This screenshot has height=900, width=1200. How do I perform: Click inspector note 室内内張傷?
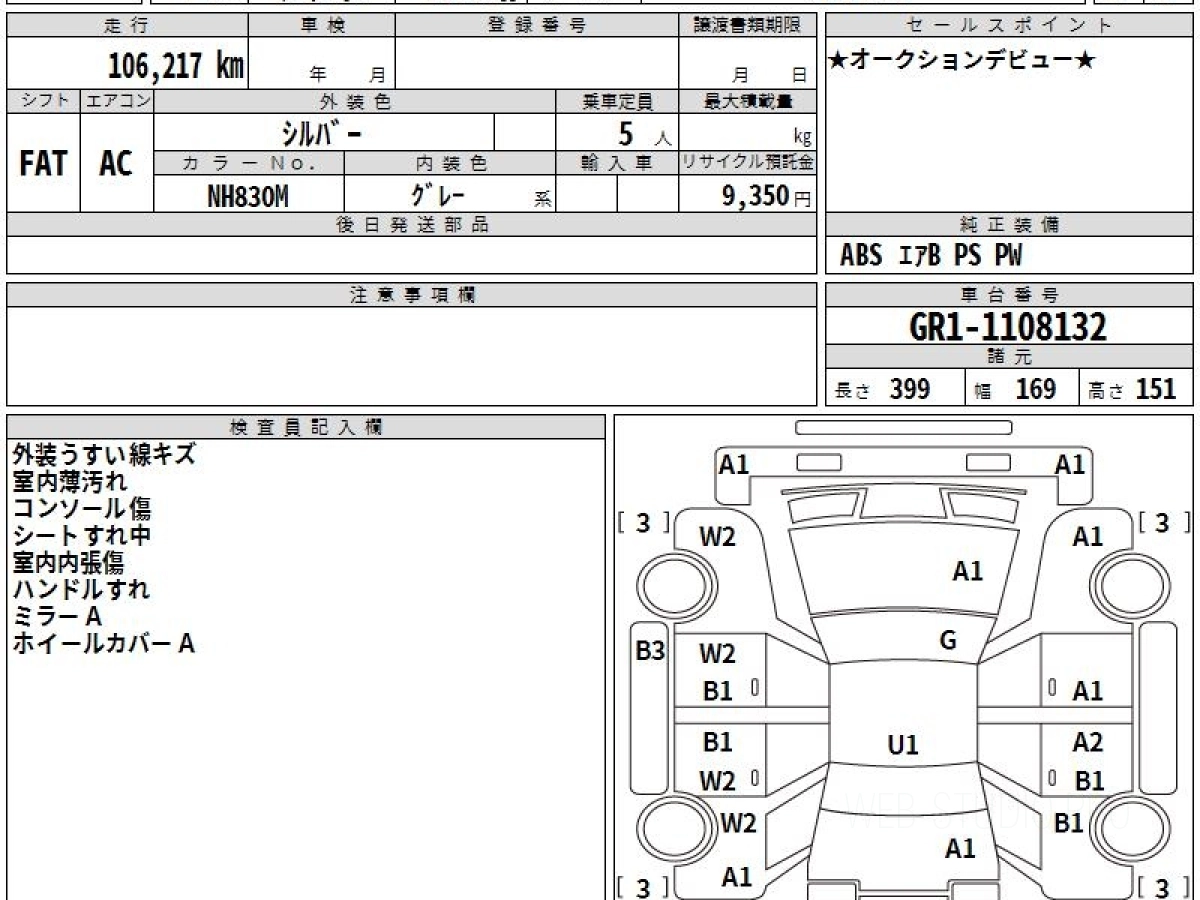pyautogui.click(x=68, y=562)
